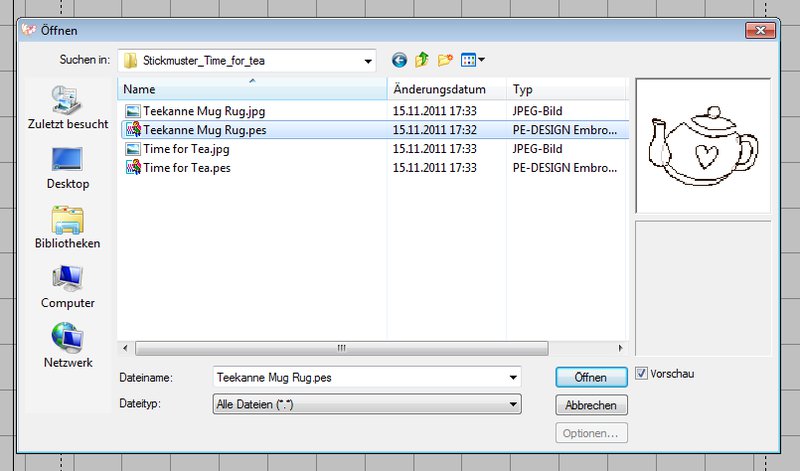
Task: Expand the Dateiname dropdown arrow
Action: tap(513, 378)
